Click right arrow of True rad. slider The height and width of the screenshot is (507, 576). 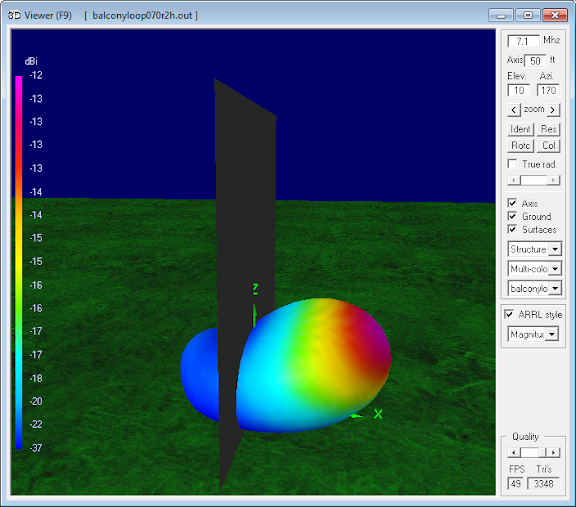553,180
